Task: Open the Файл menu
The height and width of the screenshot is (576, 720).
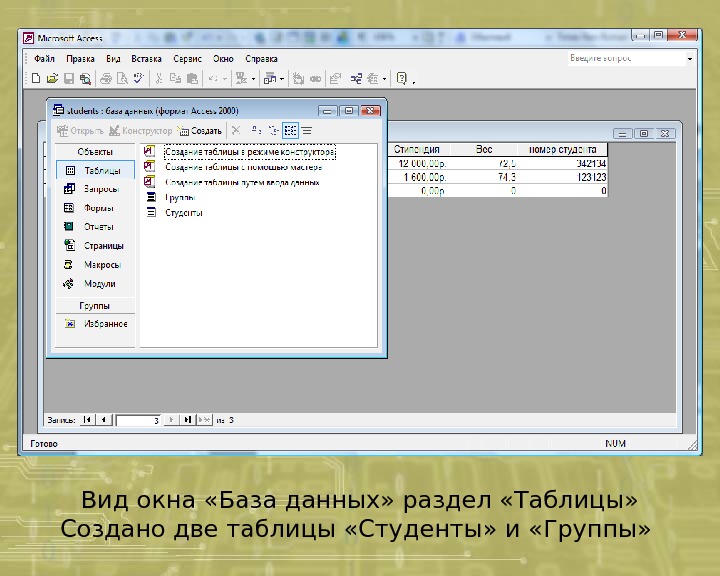Action: [44, 59]
